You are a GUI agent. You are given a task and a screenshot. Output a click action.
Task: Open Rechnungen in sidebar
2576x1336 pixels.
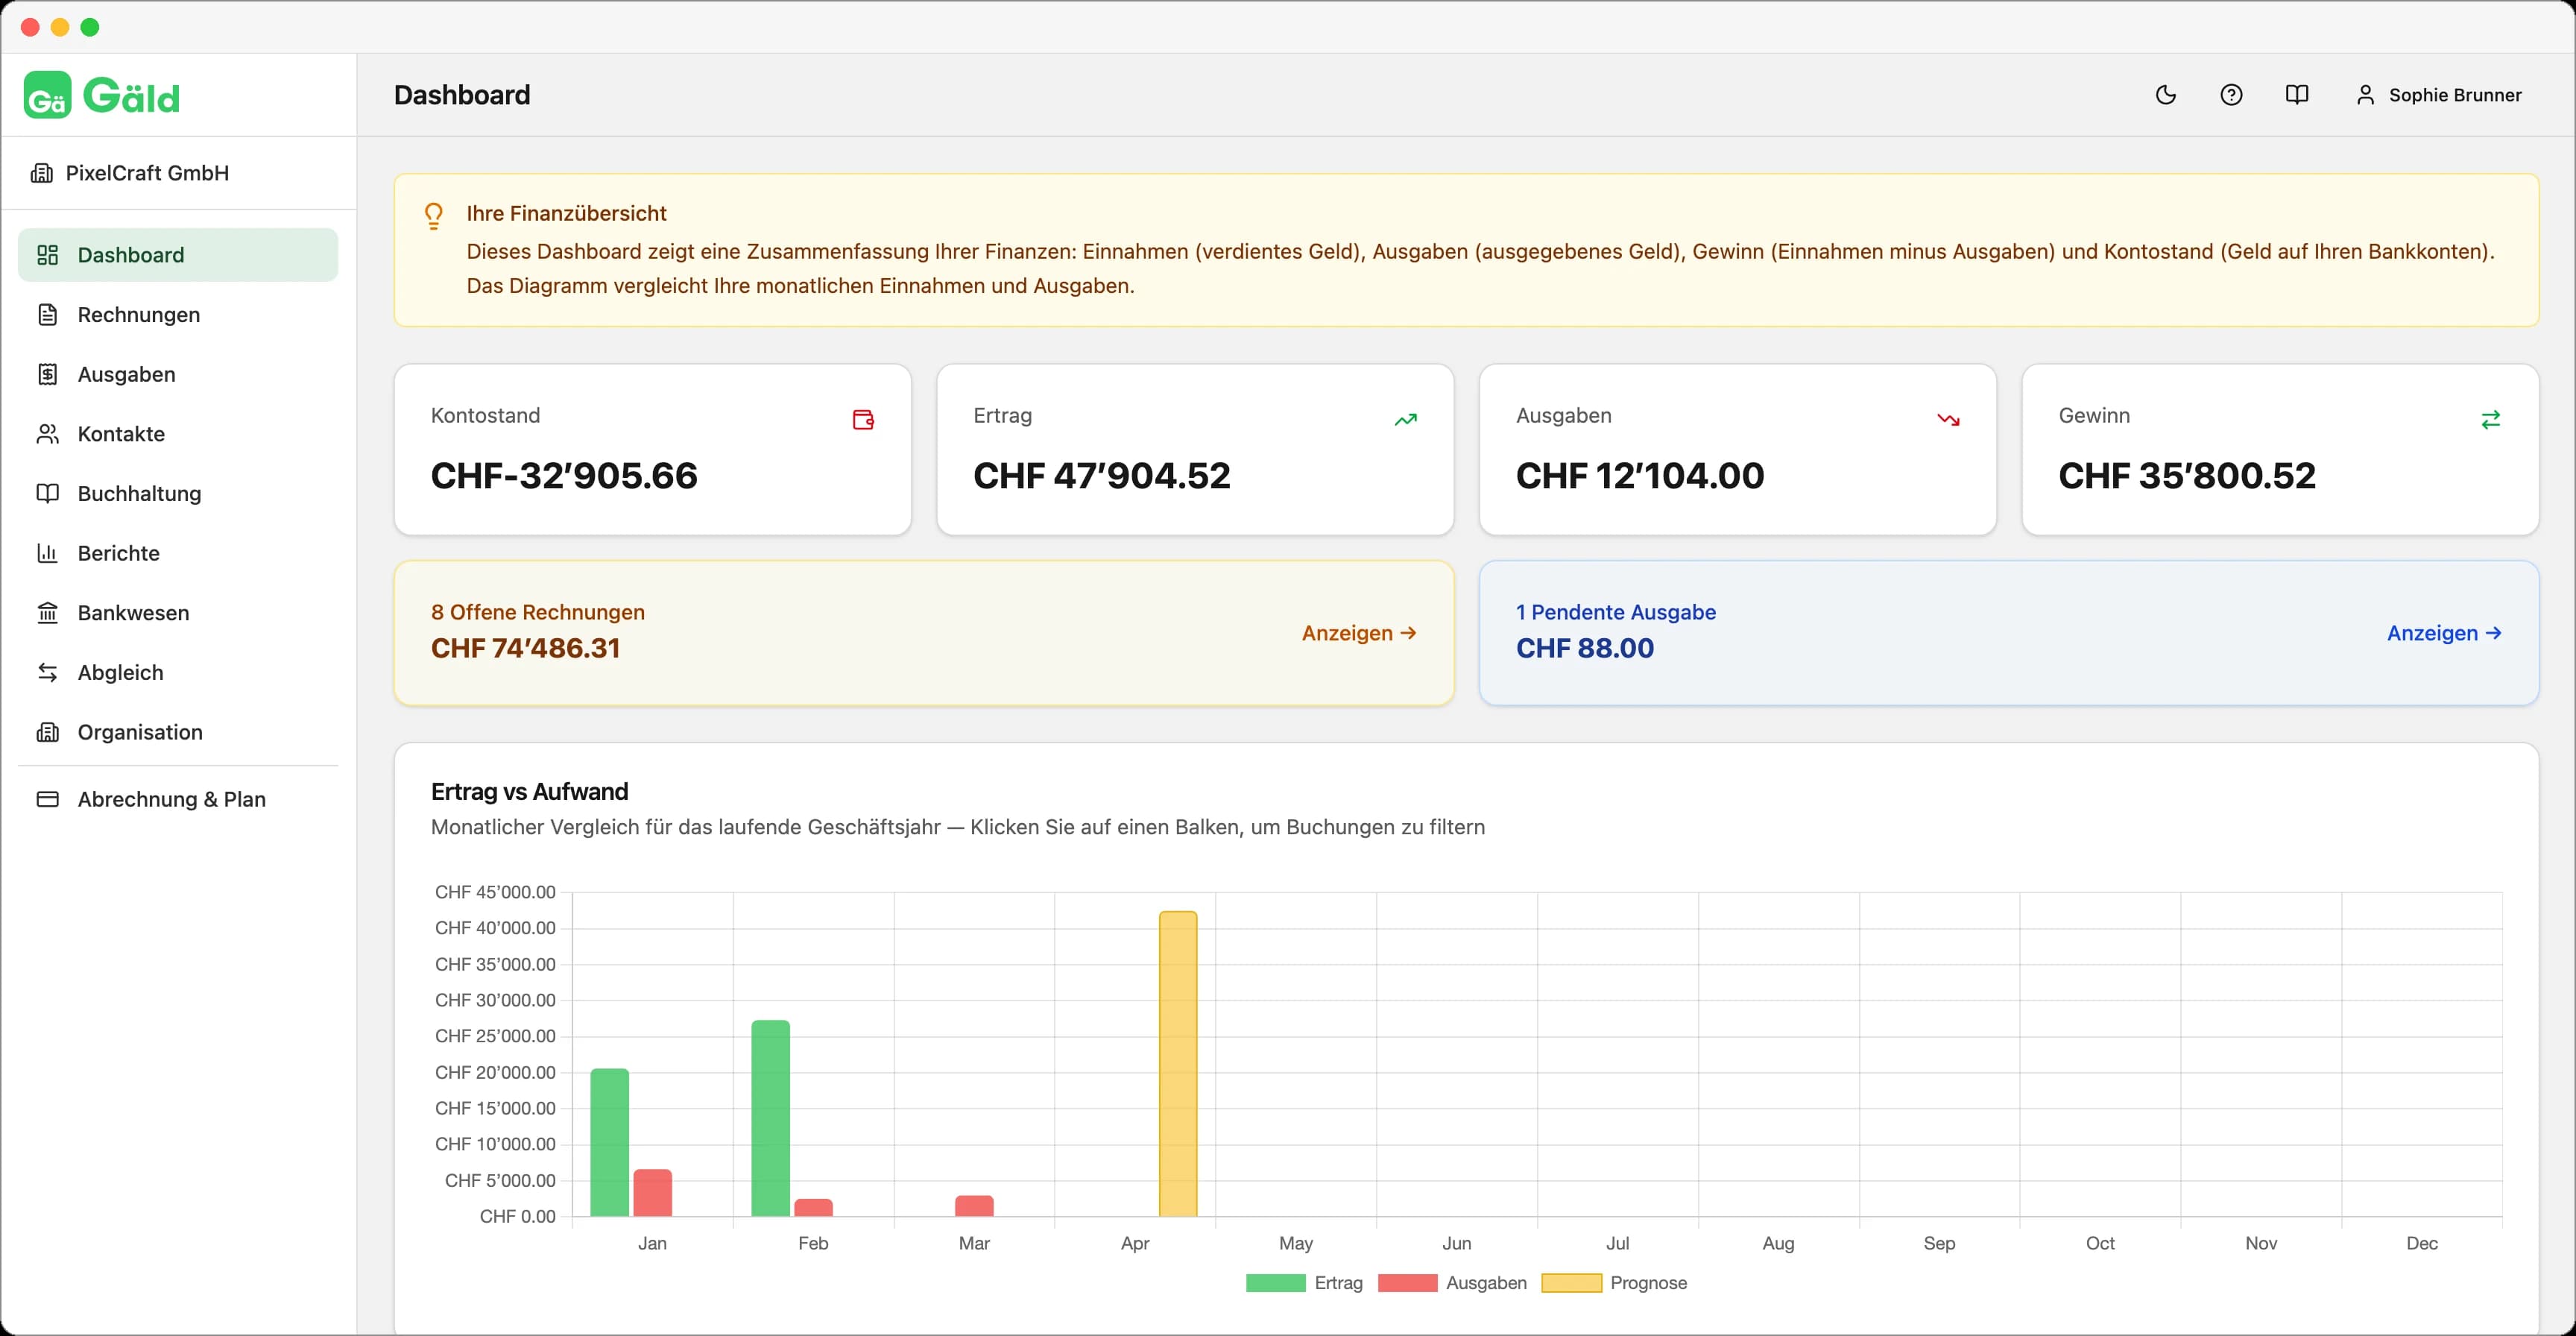click(178, 315)
